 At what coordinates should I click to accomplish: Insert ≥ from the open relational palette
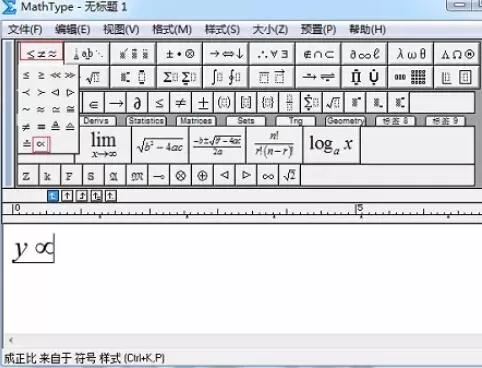click(41, 75)
